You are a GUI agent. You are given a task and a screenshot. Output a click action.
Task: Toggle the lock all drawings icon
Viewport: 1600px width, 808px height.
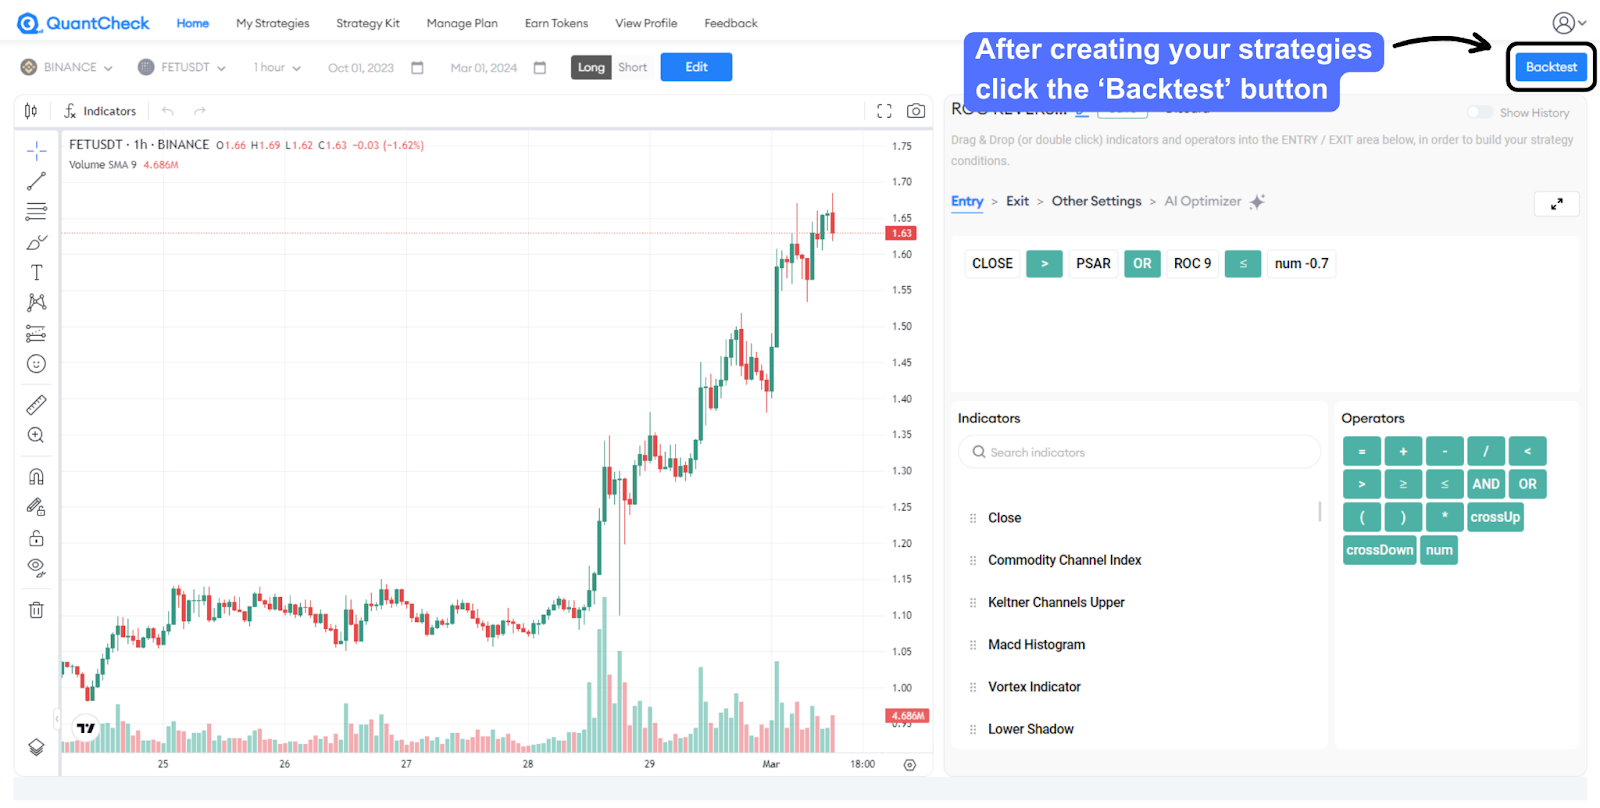click(36, 538)
